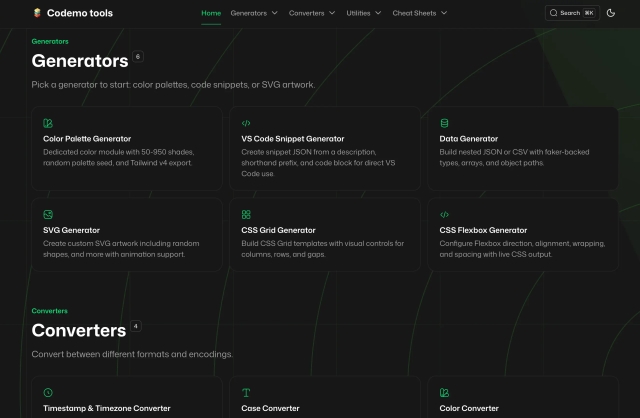Open the Data Generator card

point(523,149)
